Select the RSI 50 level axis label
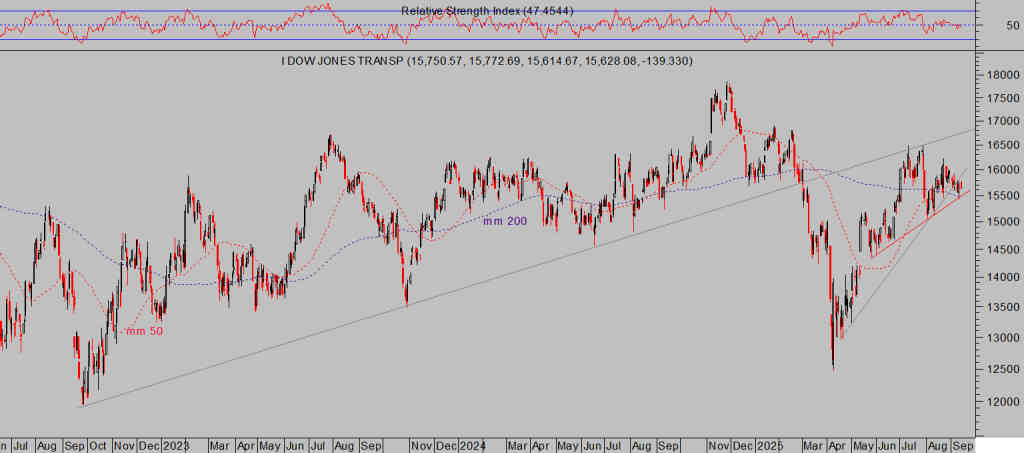 point(1012,25)
